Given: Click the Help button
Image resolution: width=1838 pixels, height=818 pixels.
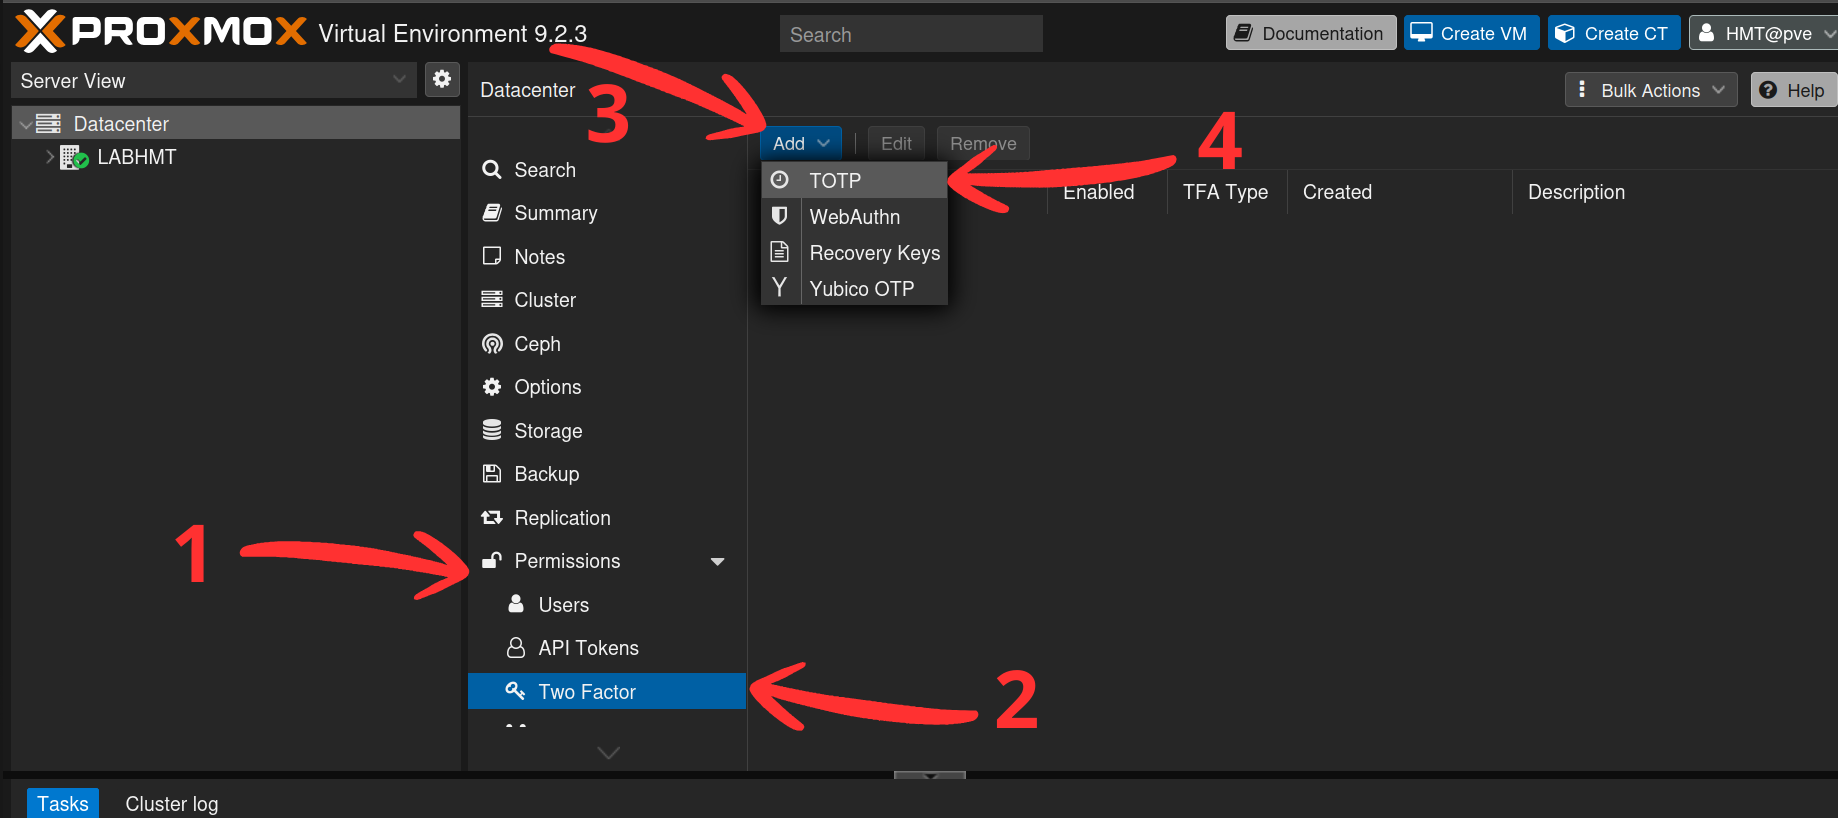Looking at the screenshot, I should pos(1794,90).
